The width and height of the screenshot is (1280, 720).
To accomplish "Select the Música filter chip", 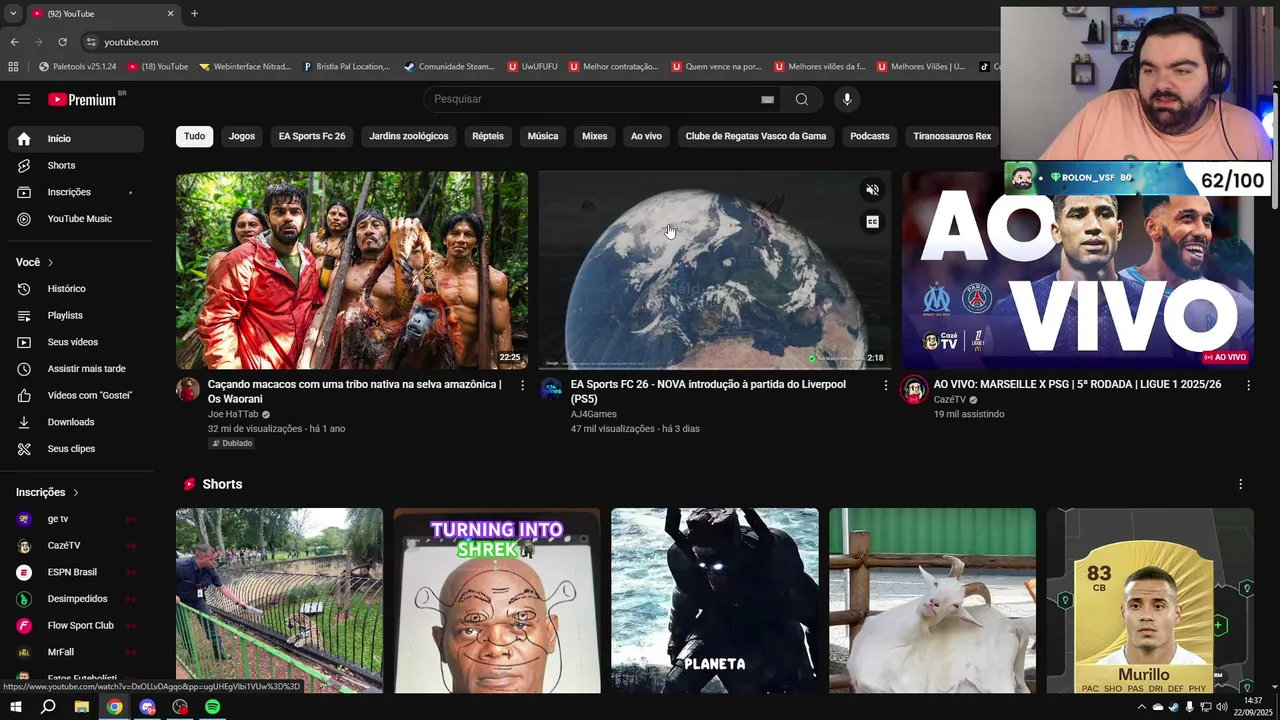I will tap(543, 136).
